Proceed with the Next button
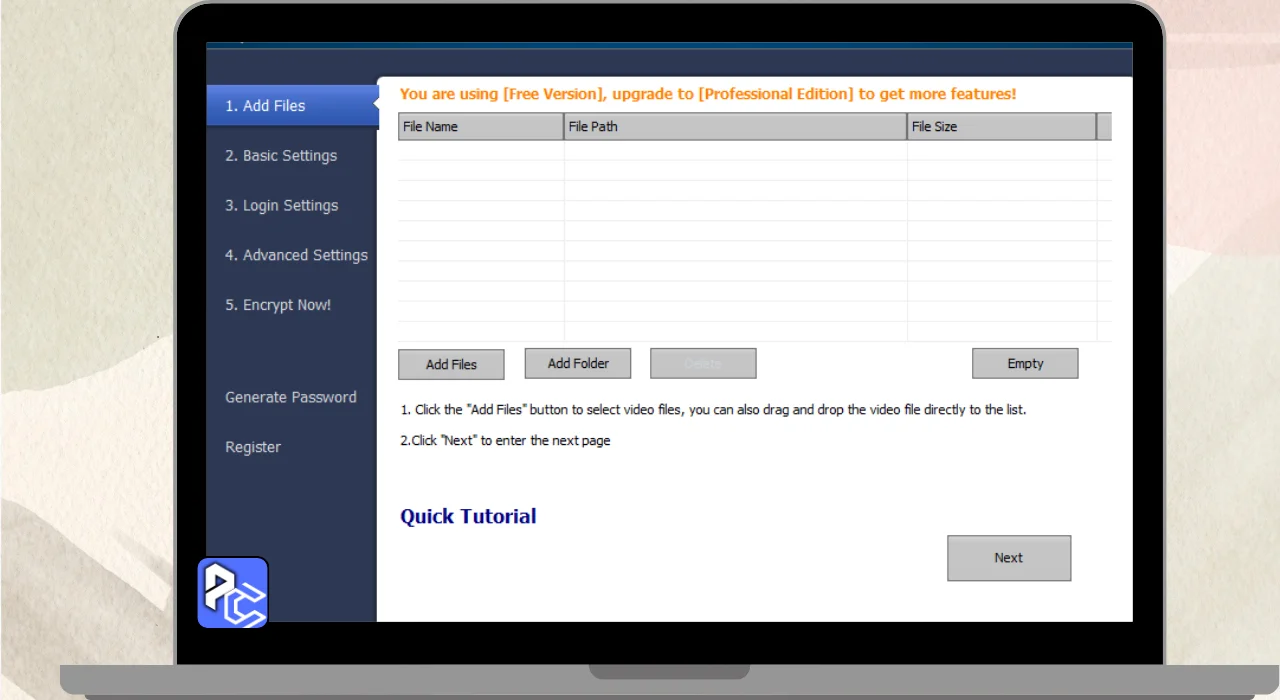 (1009, 558)
